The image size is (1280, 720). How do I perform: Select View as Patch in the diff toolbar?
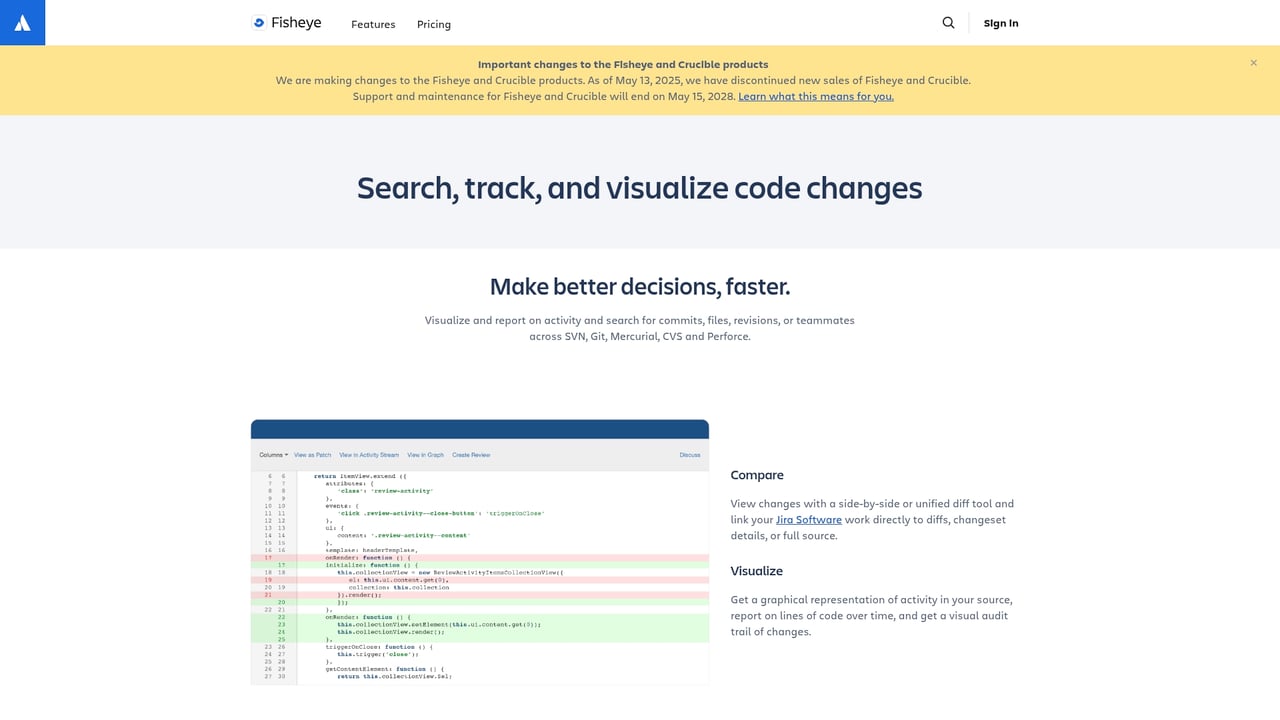point(312,454)
